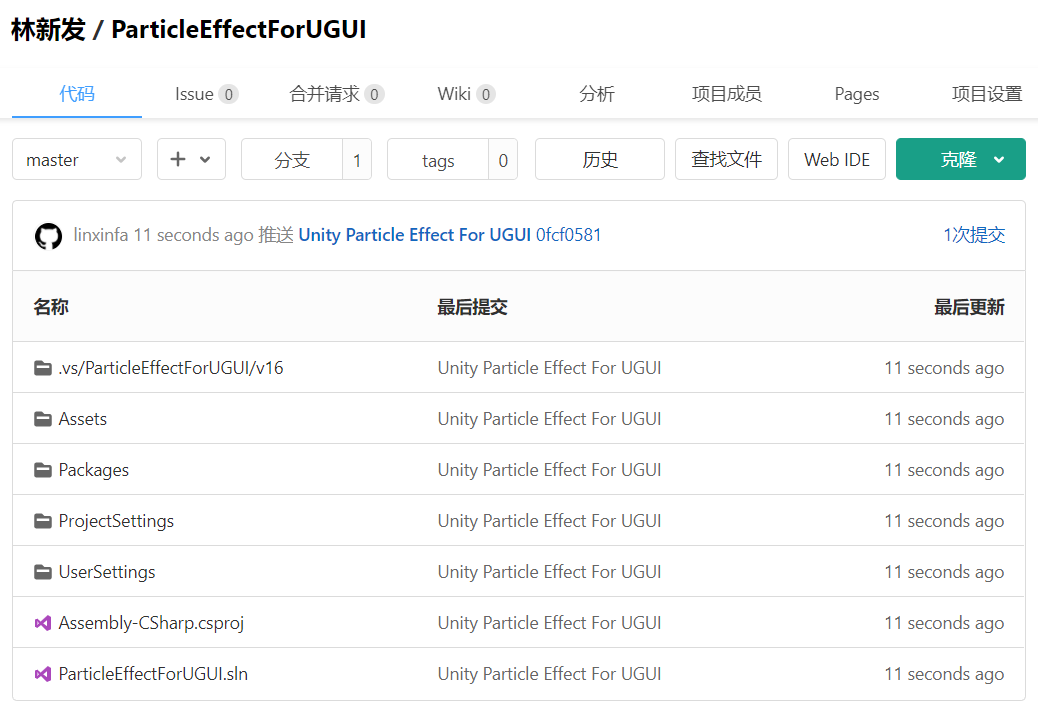Click the 最后更新 column header
Screen dimensions: 1038x712
(x=969, y=307)
